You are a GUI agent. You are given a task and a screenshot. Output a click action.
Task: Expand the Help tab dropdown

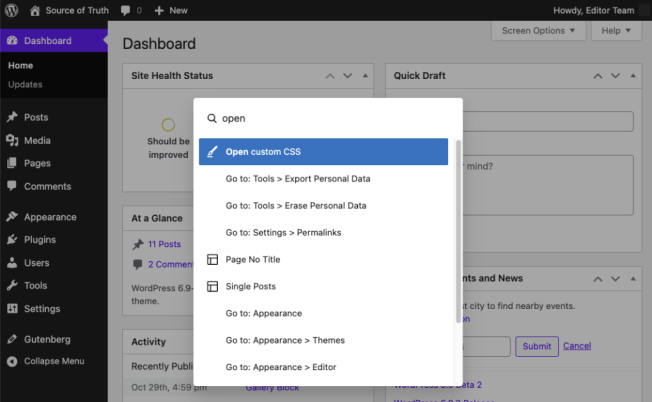pyautogui.click(x=617, y=31)
